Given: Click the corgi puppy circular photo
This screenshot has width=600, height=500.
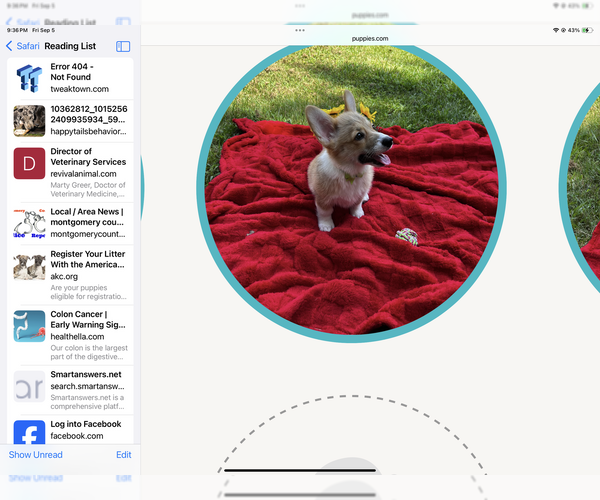Looking at the screenshot, I should point(349,188).
